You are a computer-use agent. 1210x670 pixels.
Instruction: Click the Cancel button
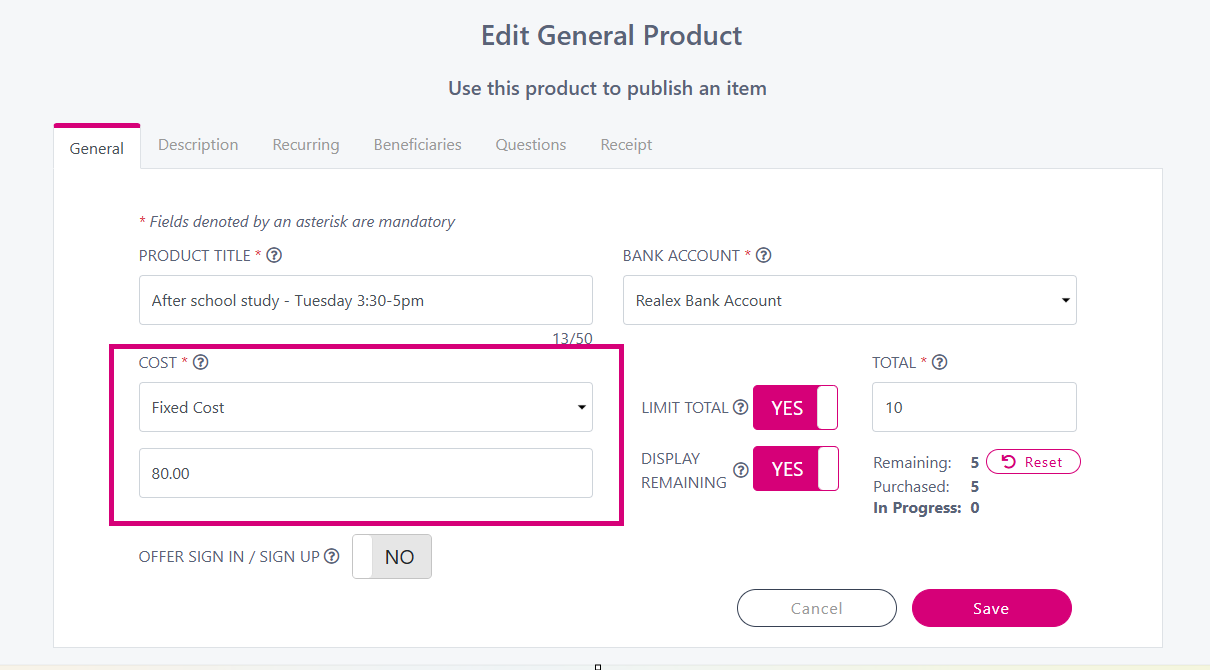click(816, 608)
